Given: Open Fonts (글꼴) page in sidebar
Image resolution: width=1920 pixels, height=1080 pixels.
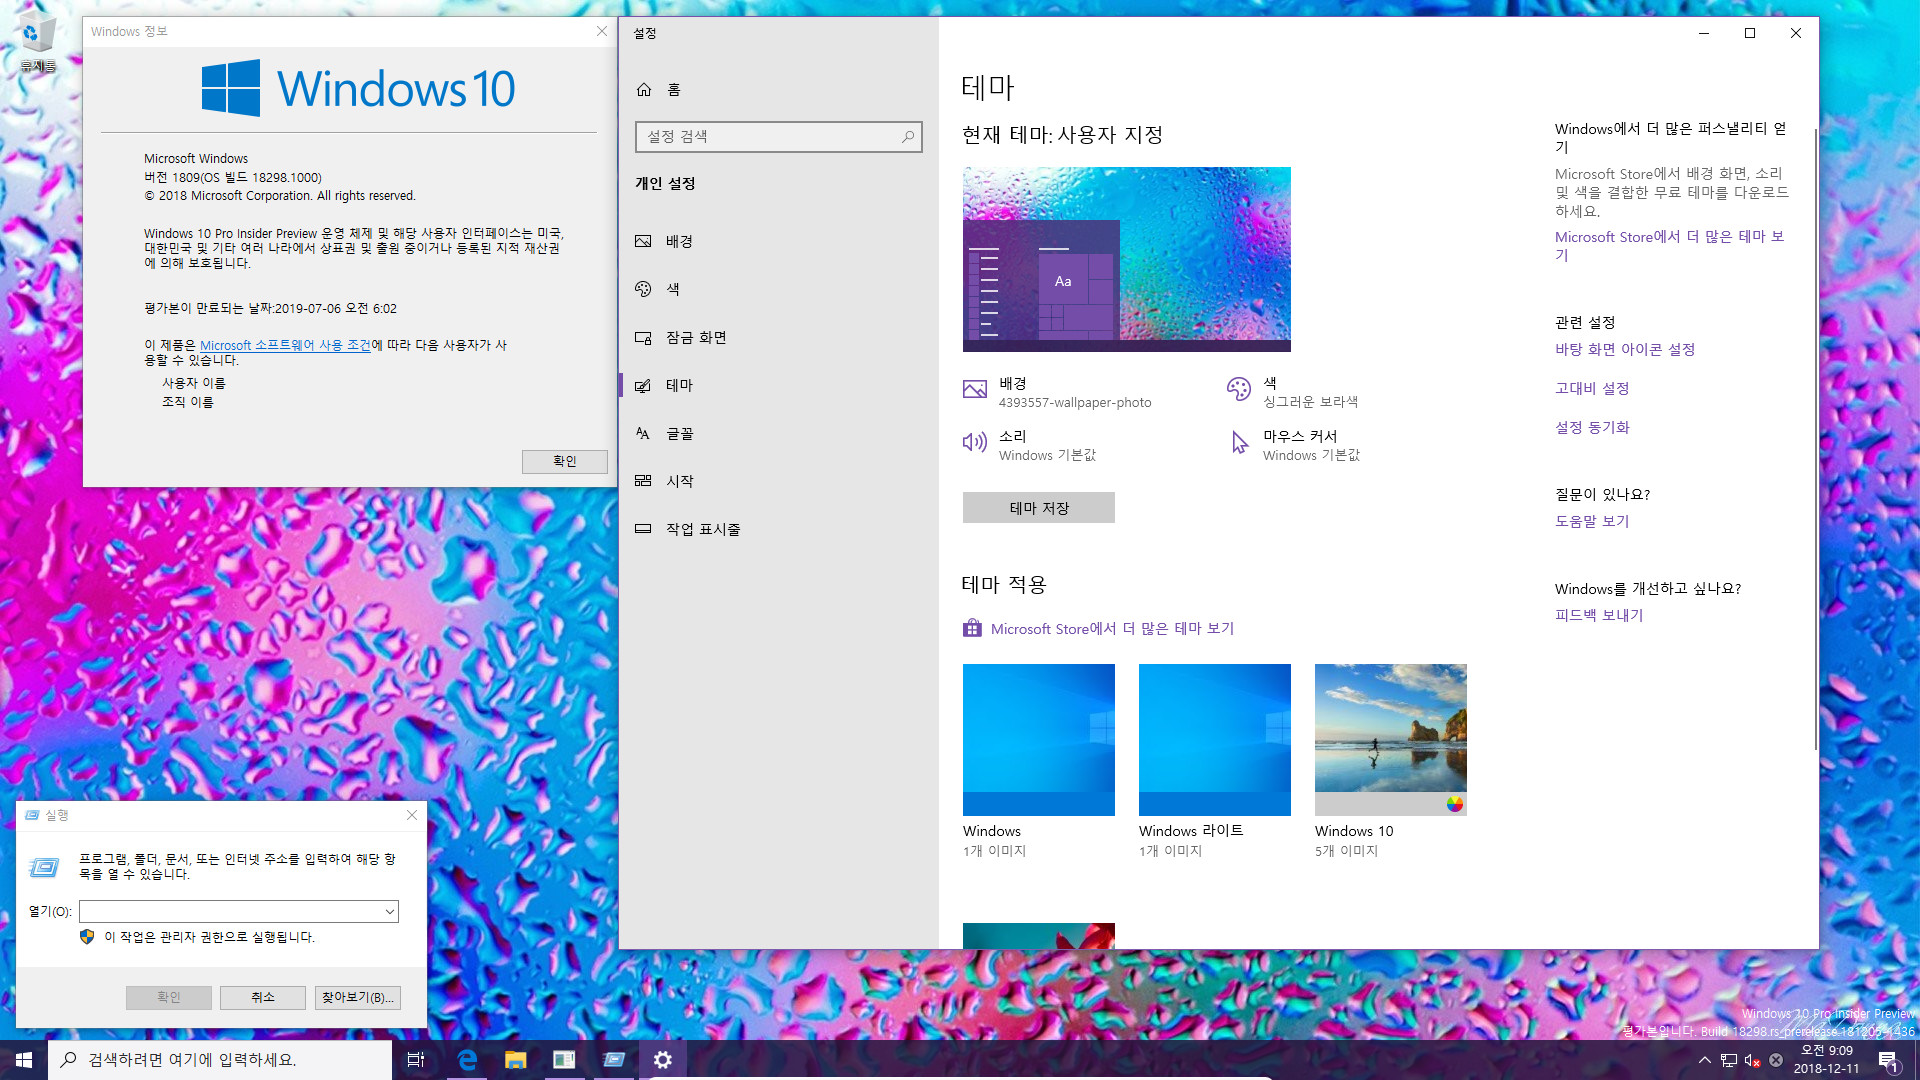Looking at the screenshot, I should click(778, 433).
